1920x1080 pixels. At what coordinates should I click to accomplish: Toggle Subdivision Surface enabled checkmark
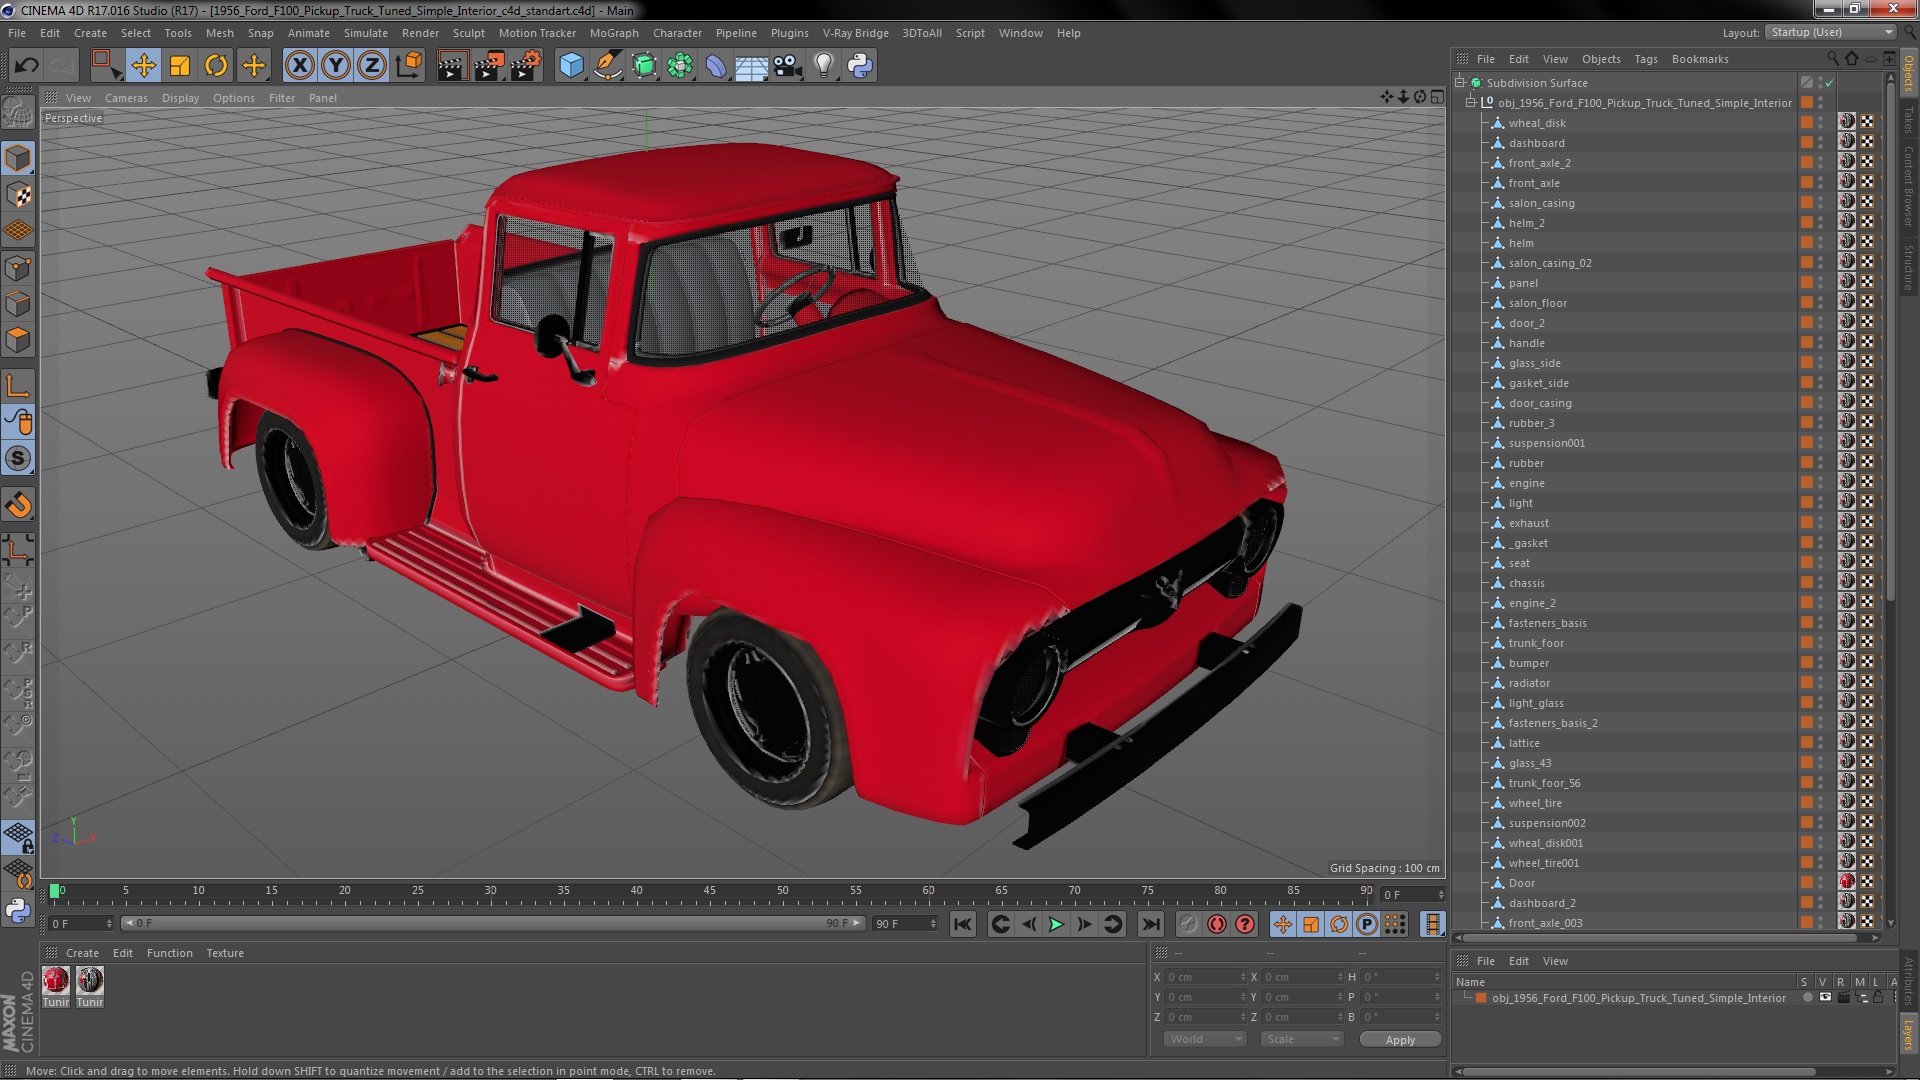pos(1829,83)
